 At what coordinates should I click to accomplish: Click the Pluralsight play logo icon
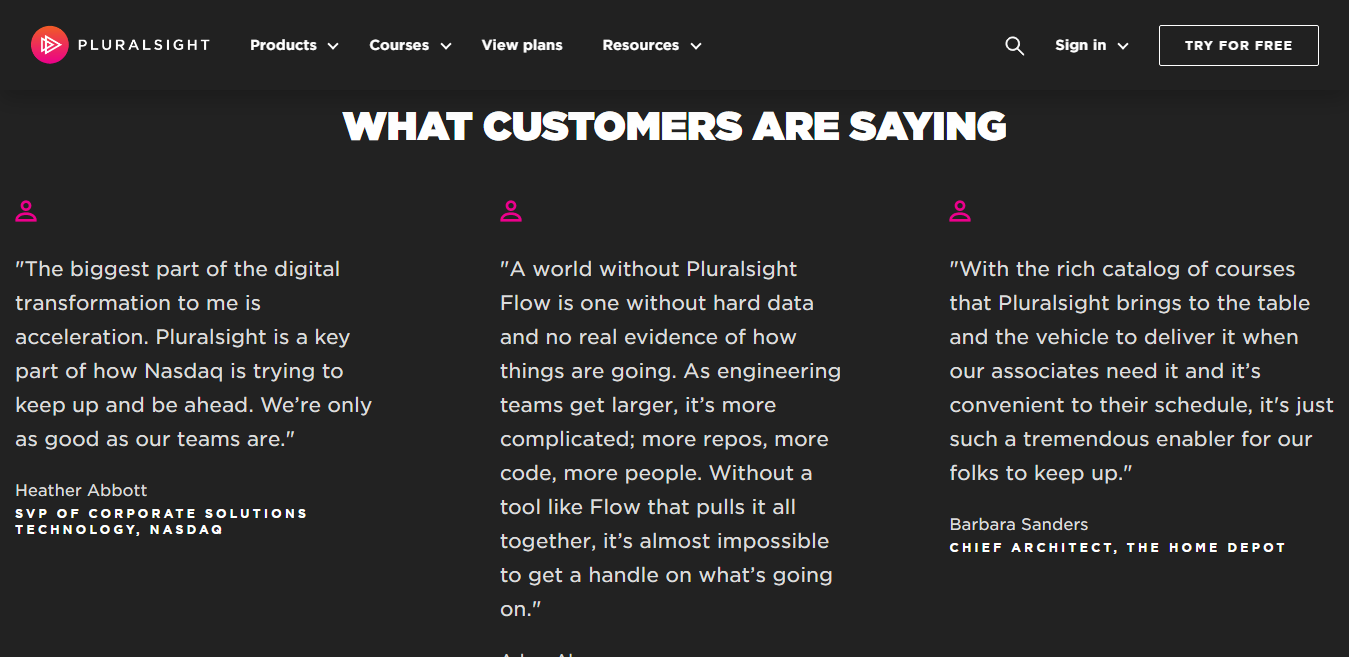point(49,45)
